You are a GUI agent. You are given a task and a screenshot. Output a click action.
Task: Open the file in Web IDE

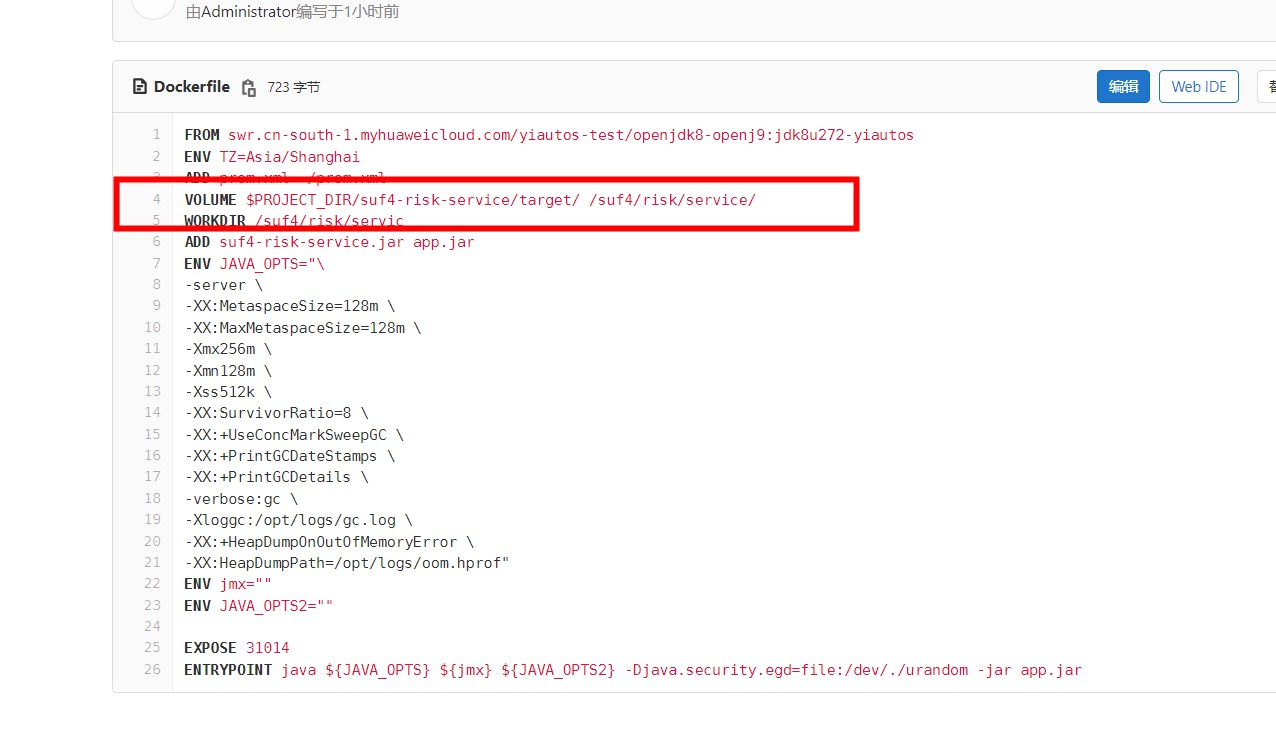pos(1198,87)
